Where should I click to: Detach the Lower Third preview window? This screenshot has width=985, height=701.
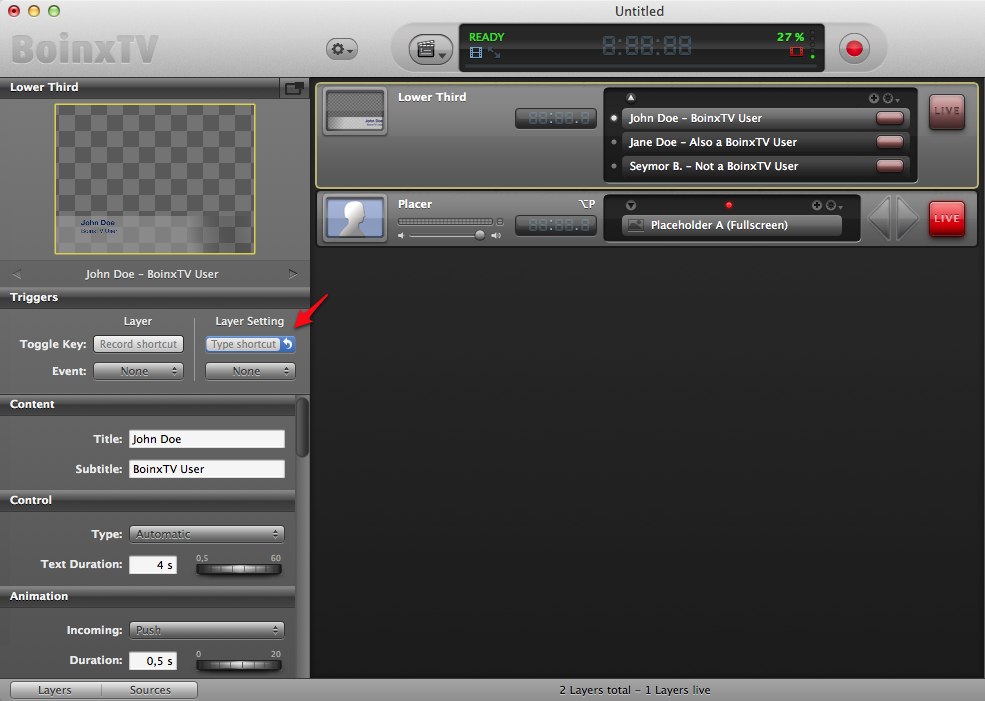click(x=294, y=88)
